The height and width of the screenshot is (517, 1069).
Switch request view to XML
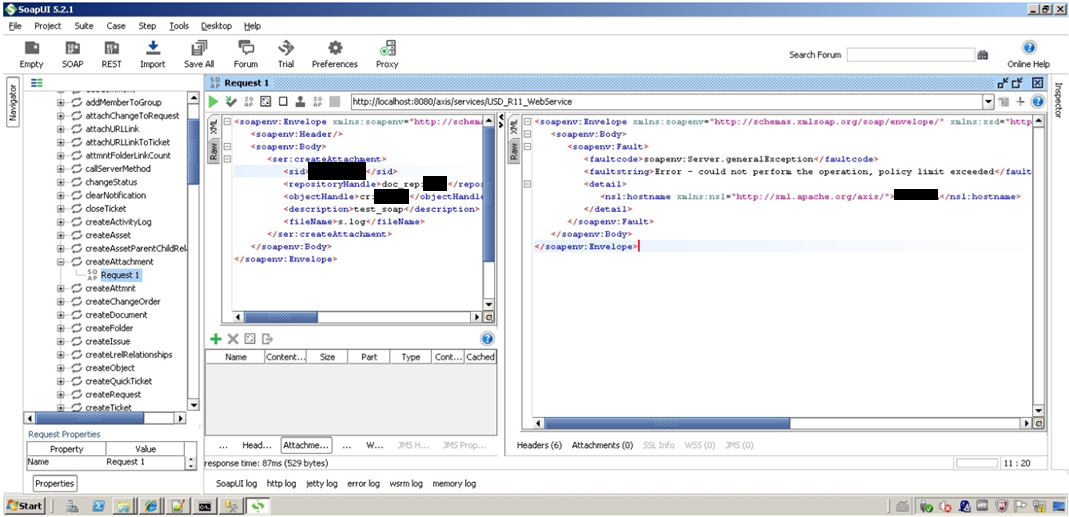tap(213, 127)
